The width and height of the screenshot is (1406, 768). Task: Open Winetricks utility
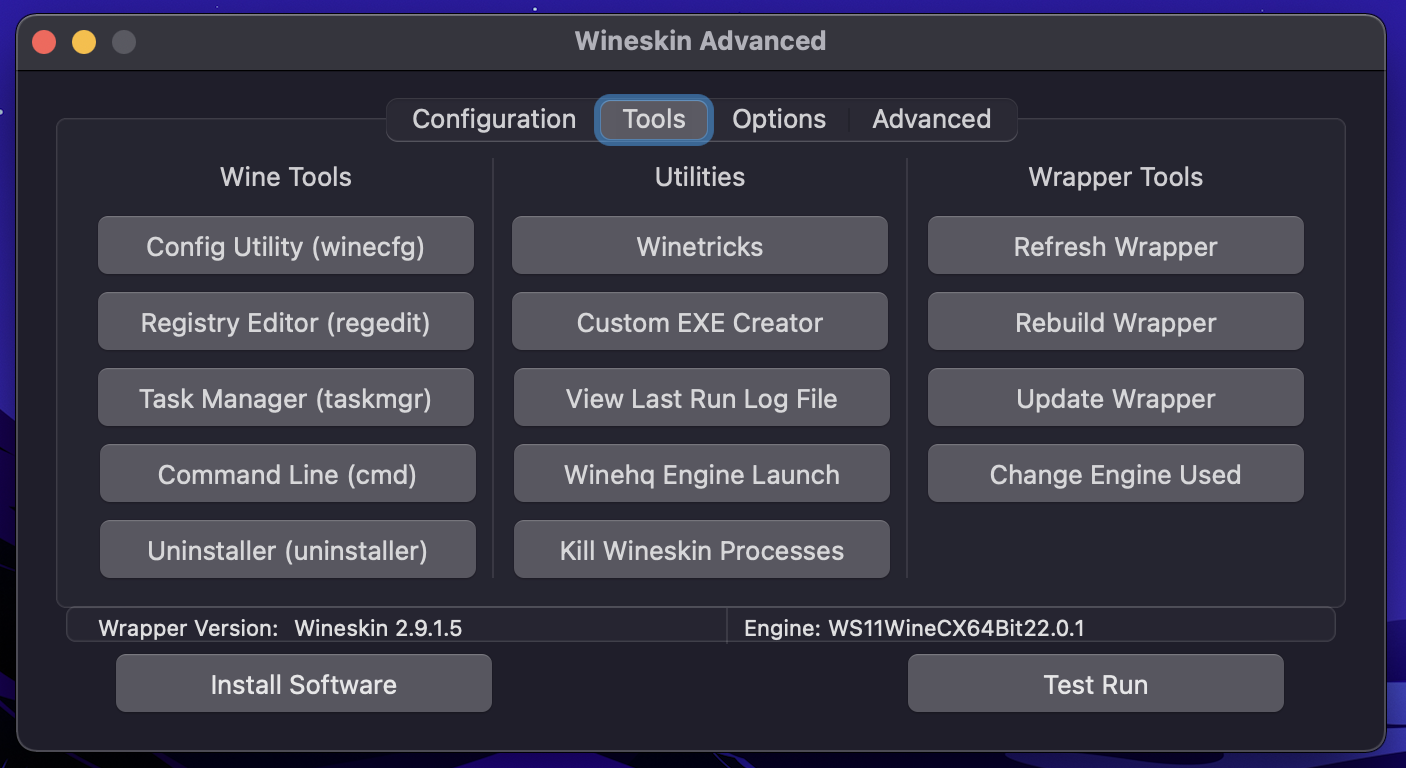pos(700,246)
